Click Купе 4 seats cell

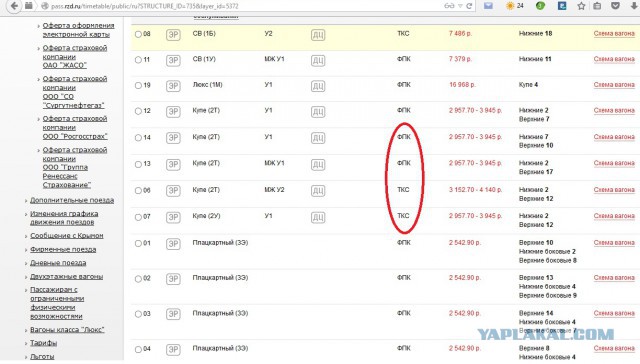pos(528,85)
